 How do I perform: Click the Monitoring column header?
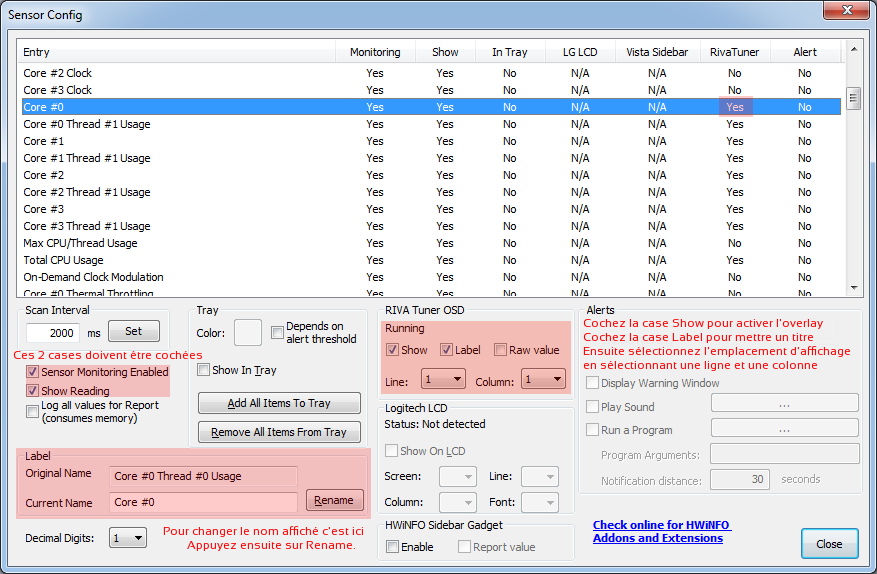coord(375,52)
